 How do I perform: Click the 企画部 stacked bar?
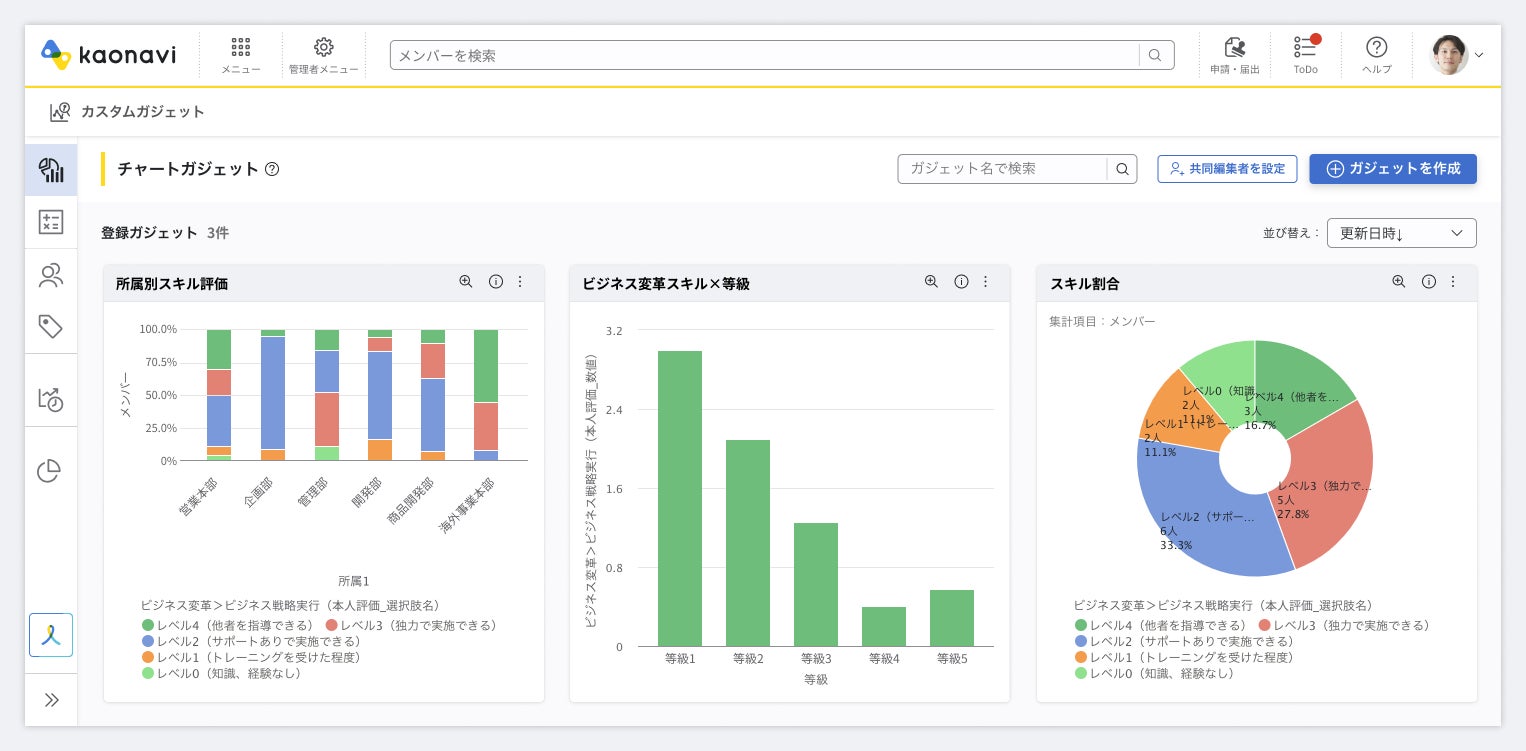(273, 395)
